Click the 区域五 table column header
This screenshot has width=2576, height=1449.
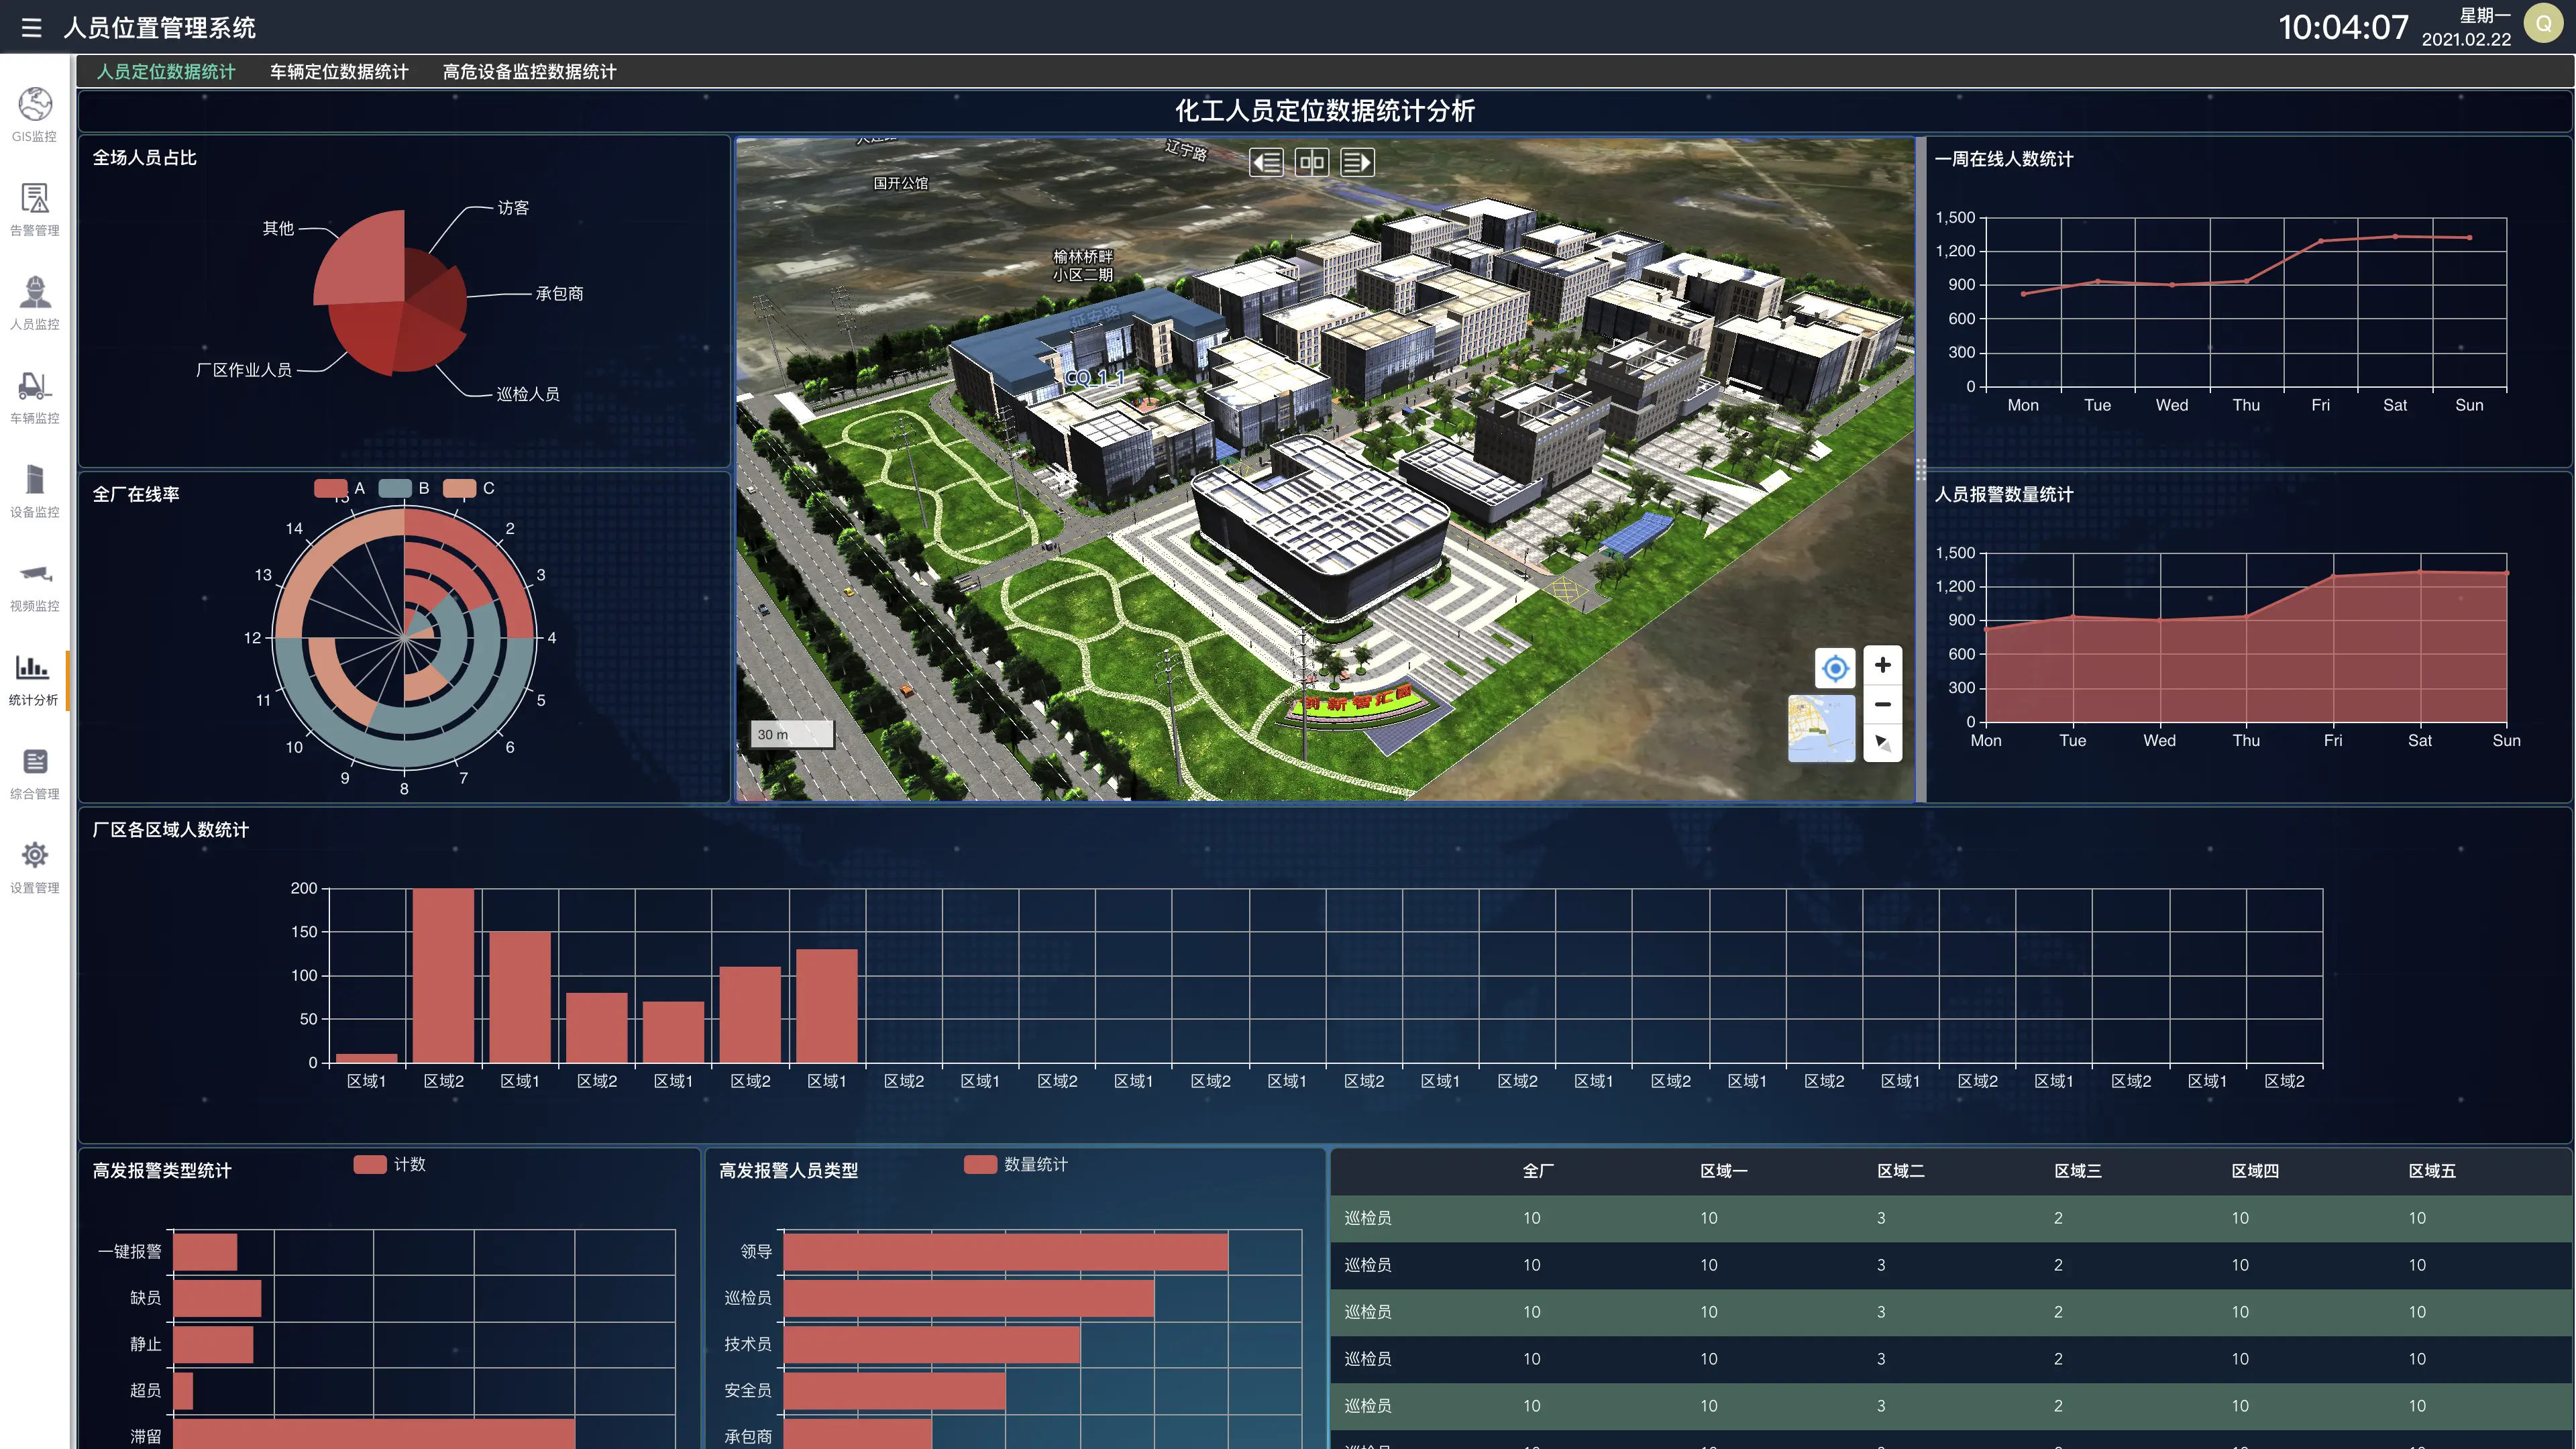coord(2431,1171)
